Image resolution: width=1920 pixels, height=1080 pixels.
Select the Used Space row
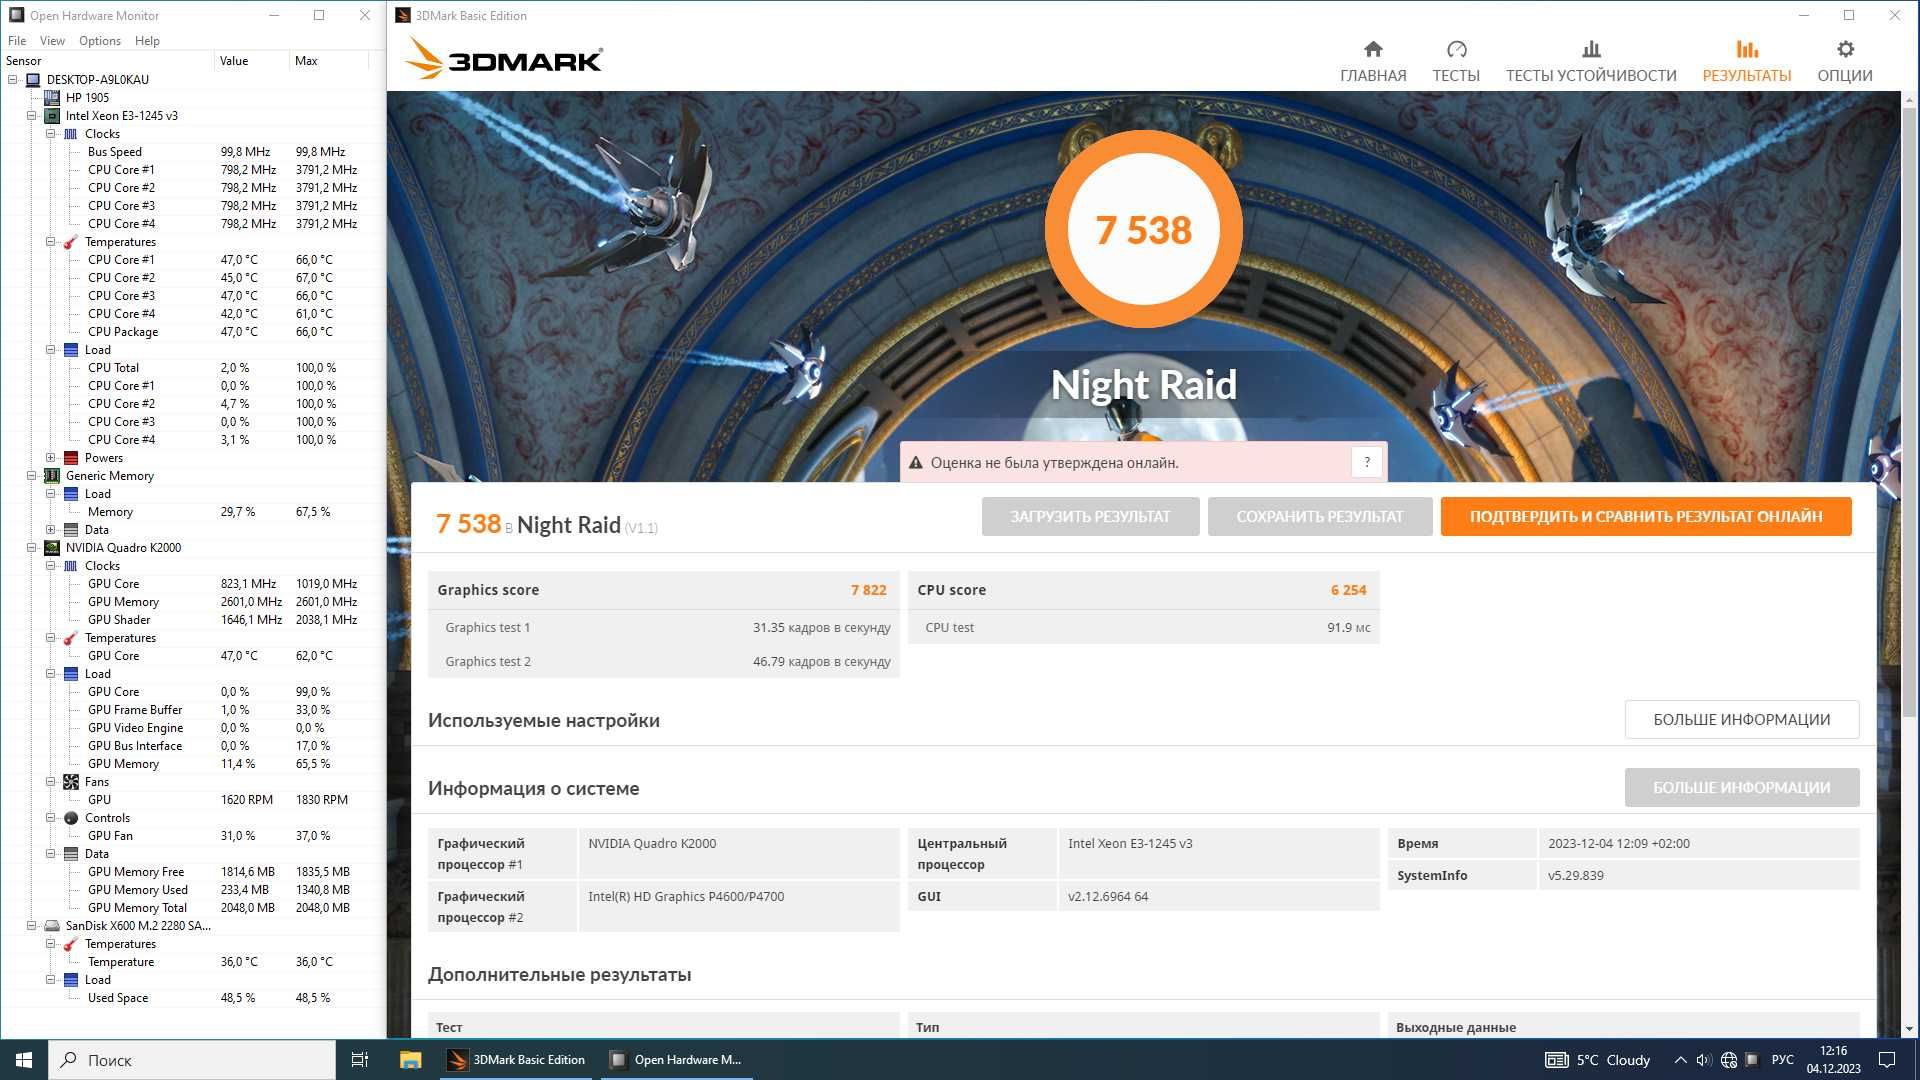[x=193, y=998]
